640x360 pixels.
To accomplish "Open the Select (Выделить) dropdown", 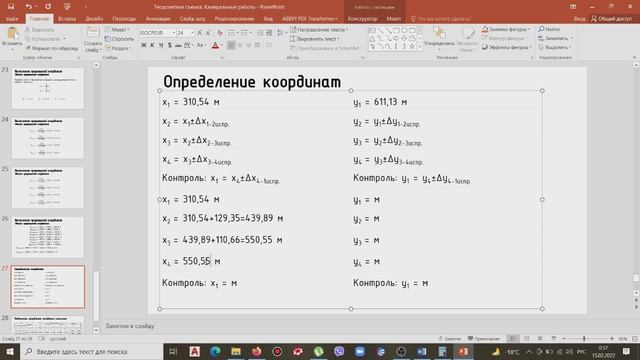I will point(555,47).
